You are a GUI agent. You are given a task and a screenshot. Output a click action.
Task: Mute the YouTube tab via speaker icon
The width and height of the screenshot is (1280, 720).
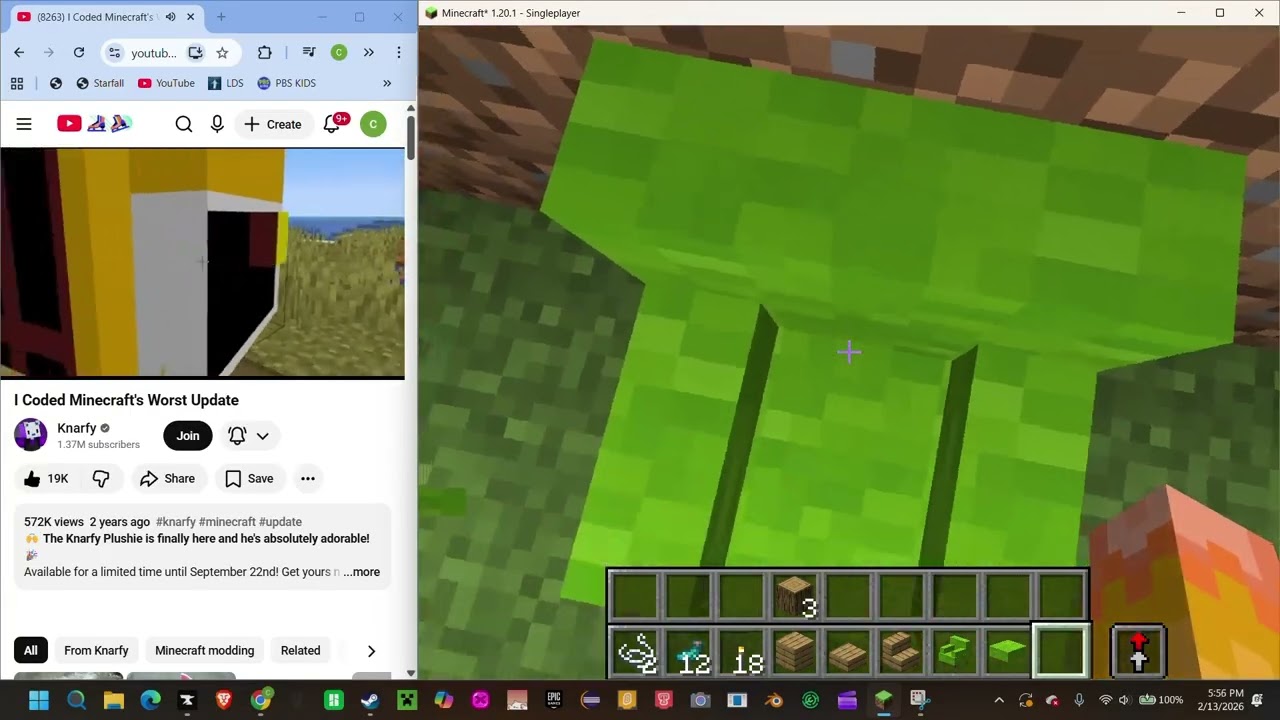click(170, 17)
